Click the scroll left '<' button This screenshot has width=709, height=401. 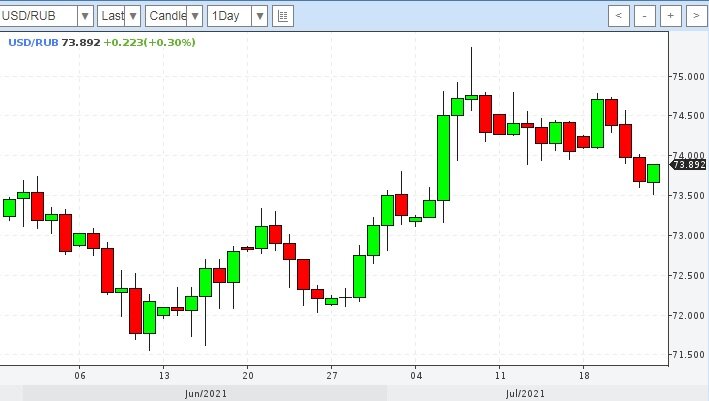coord(619,16)
